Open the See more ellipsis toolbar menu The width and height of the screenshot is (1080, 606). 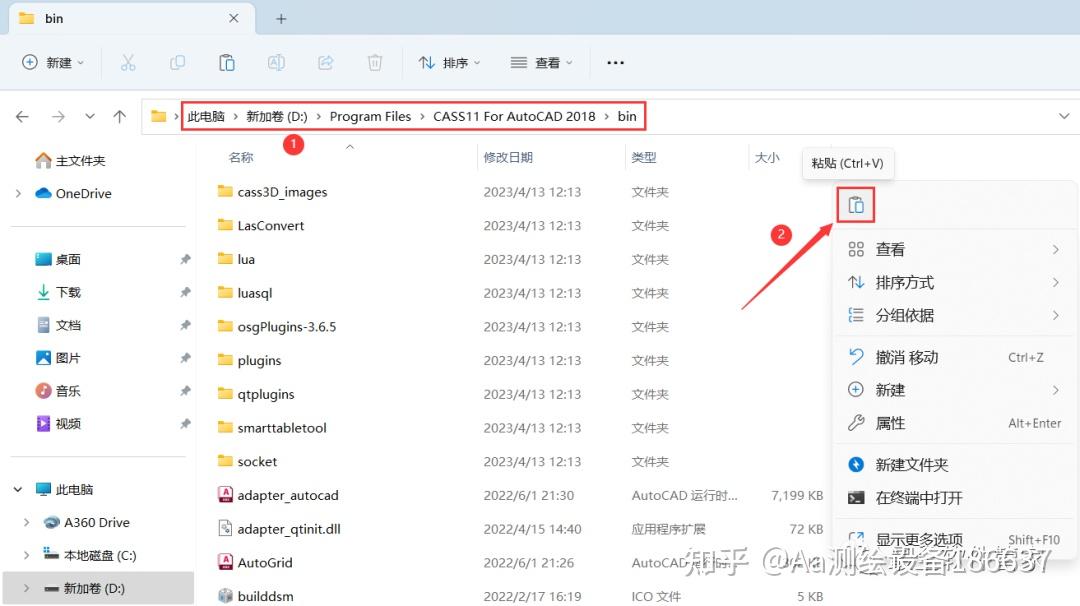click(x=615, y=62)
